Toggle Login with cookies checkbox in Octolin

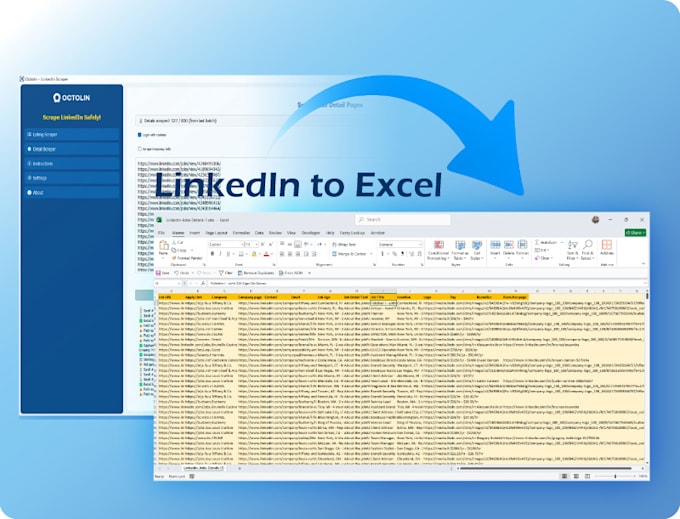139,135
